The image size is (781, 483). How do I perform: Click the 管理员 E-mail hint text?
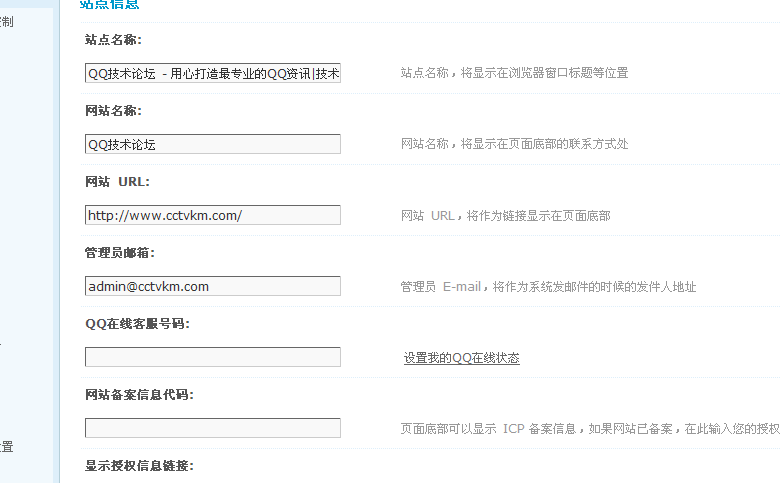(x=548, y=287)
